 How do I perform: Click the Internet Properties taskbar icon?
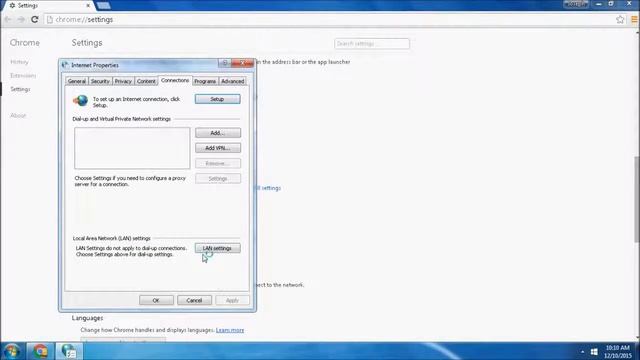point(69,351)
